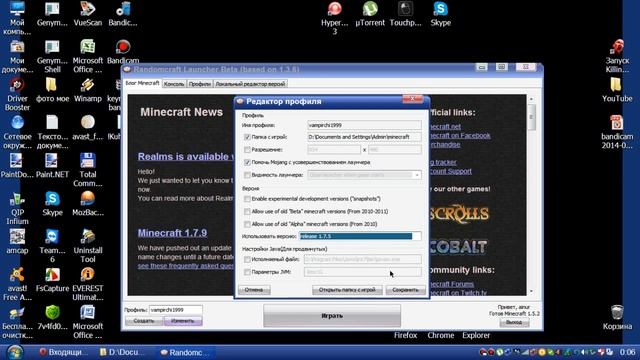Open Minecraft on Facebook link
The width and height of the screenshot is (640, 360).
pos(460,136)
